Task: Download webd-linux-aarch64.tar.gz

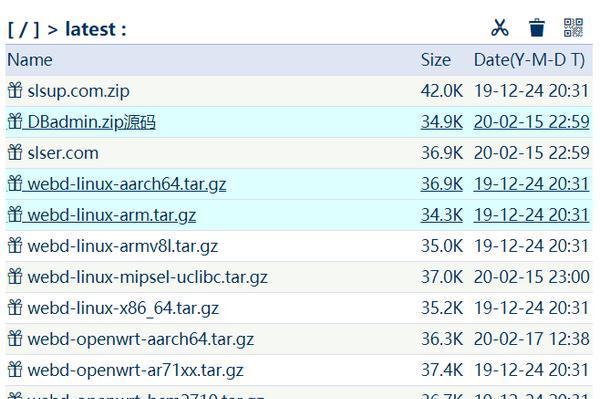Action: point(127,184)
